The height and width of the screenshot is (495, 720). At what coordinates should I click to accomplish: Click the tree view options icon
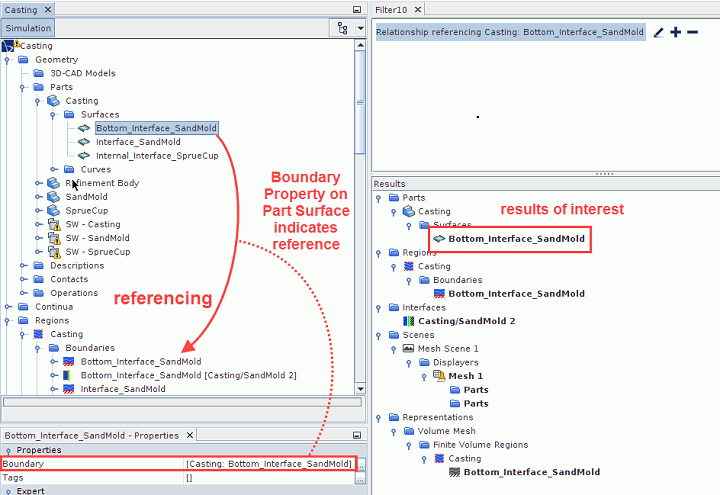coord(343,28)
